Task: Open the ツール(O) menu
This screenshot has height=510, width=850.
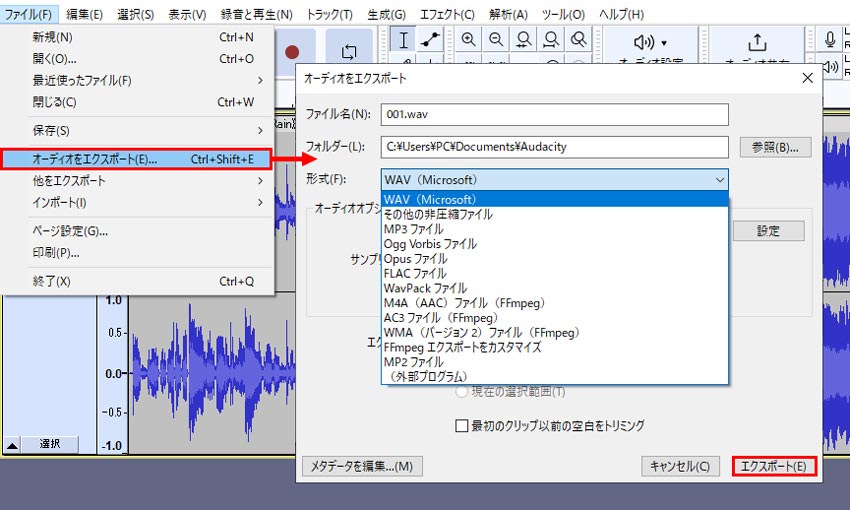Action: [x=563, y=14]
